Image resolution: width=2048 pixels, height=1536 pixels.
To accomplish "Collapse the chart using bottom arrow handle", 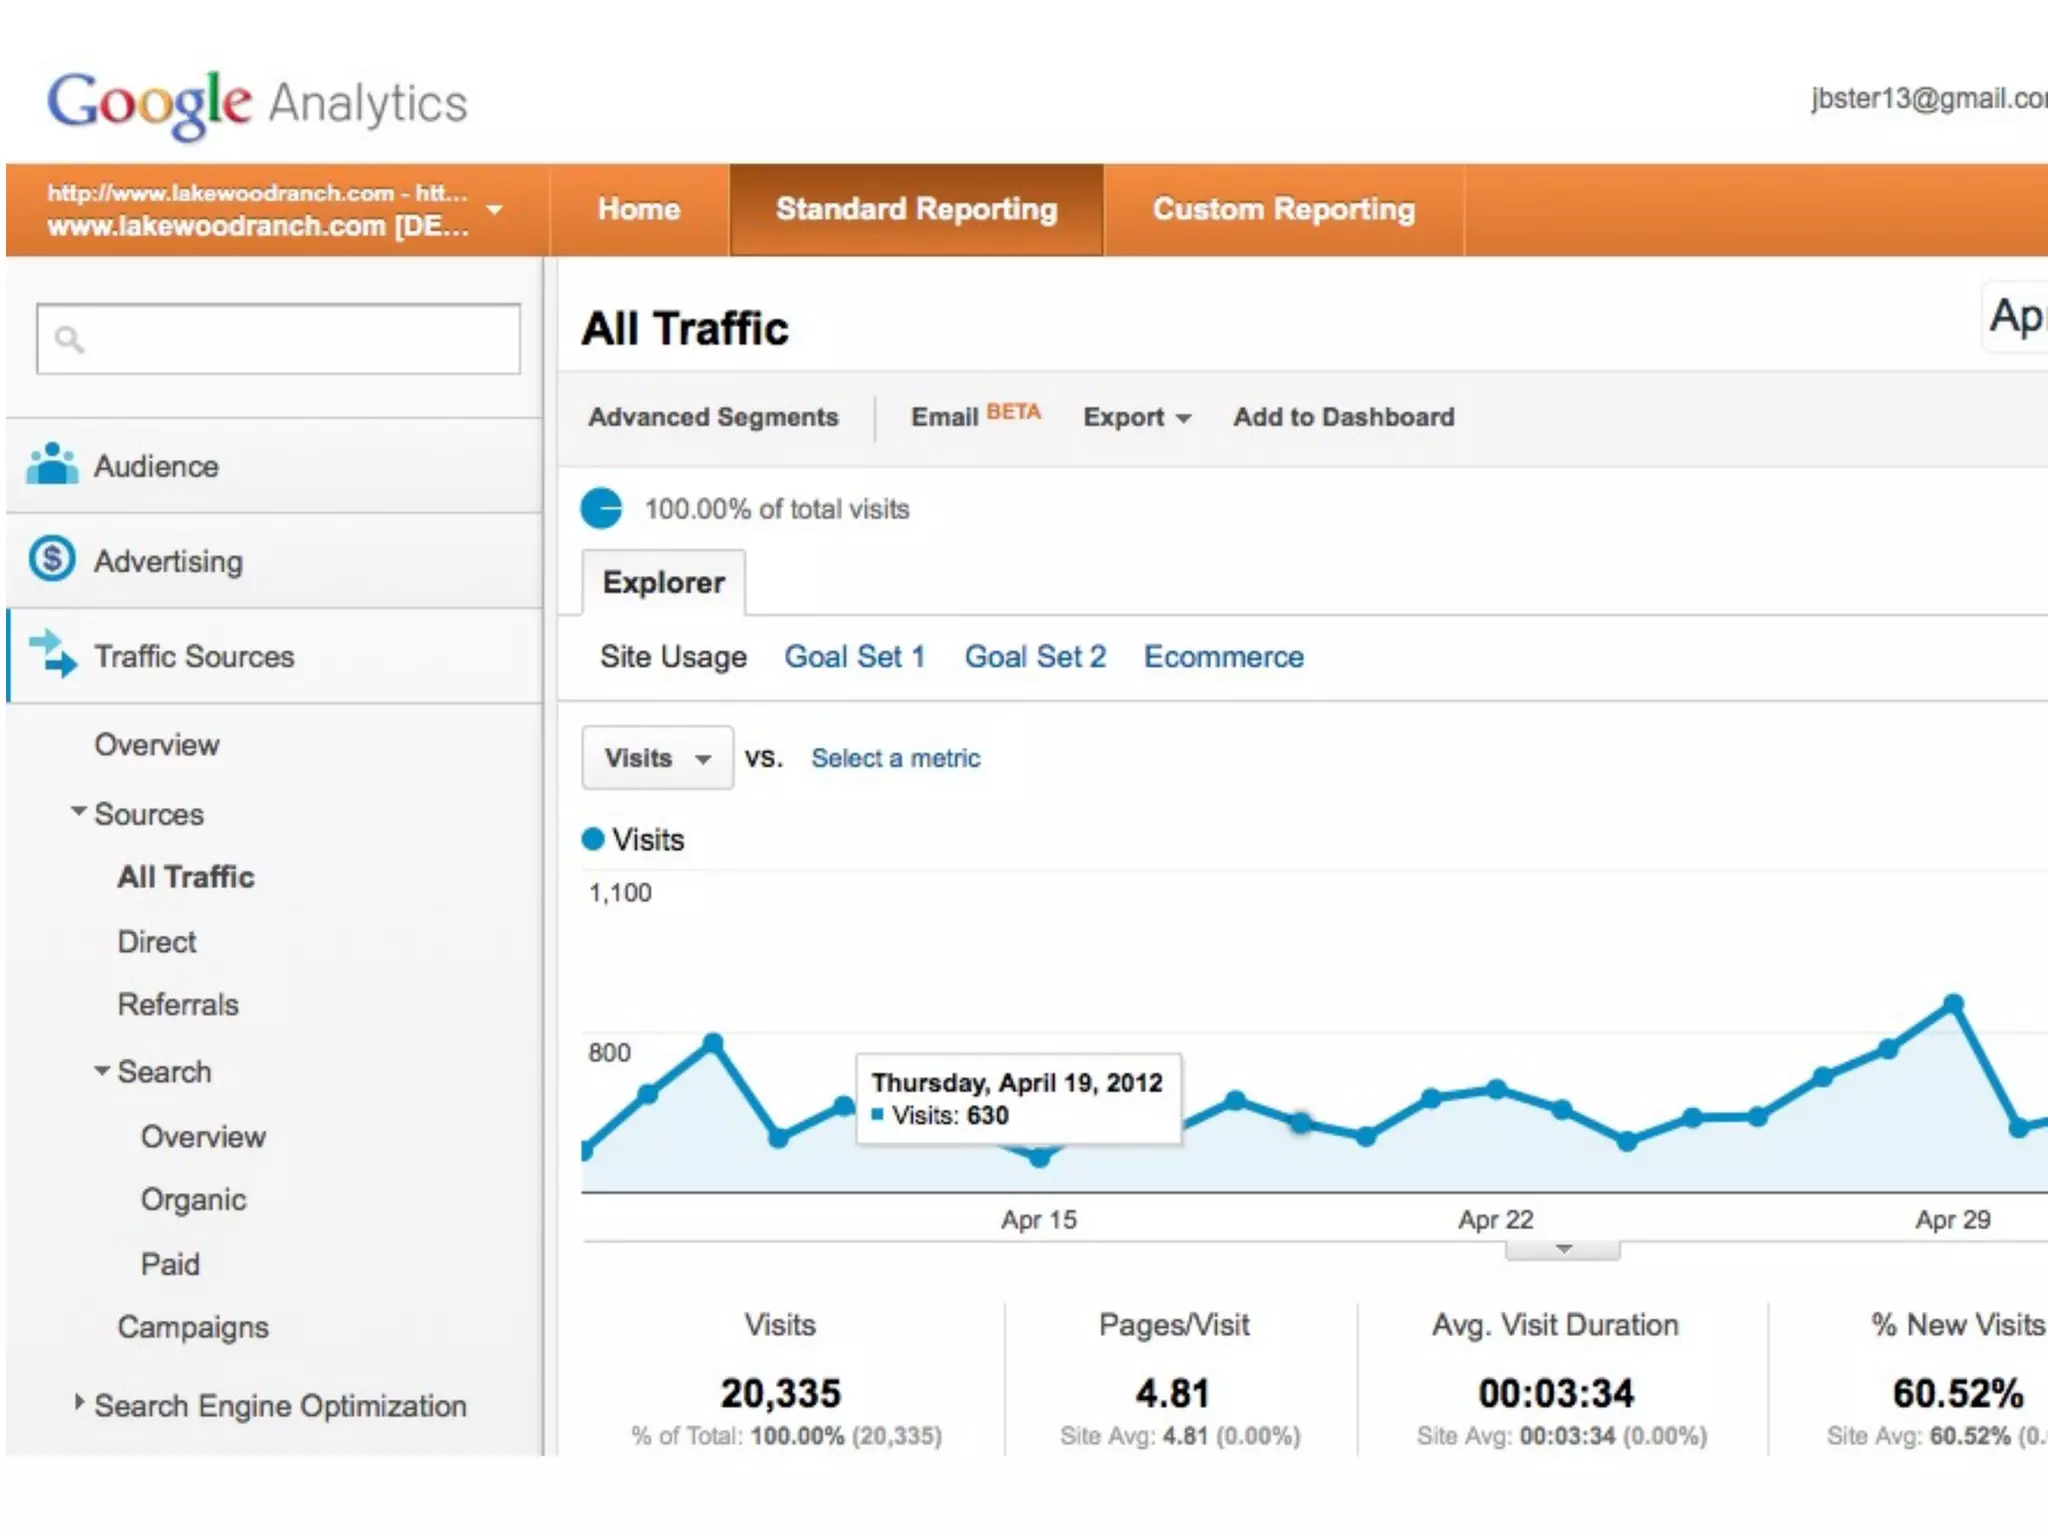I will pyautogui.click(x=1563, y=1250).
